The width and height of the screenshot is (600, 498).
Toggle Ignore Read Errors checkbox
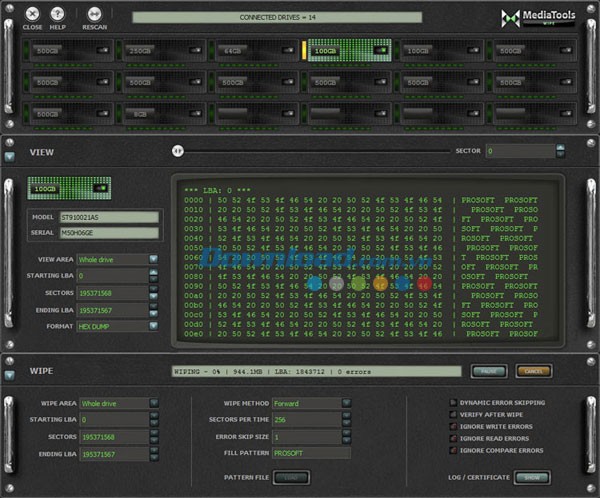pos(454,439)
